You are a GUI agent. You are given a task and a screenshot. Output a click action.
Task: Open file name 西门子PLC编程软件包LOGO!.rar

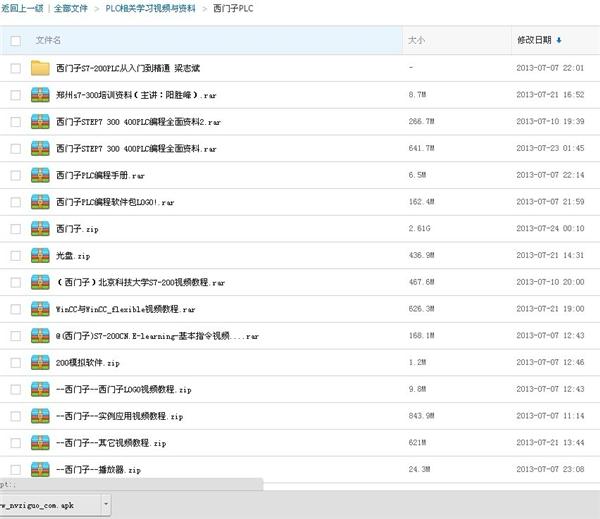tap(115, 202)
